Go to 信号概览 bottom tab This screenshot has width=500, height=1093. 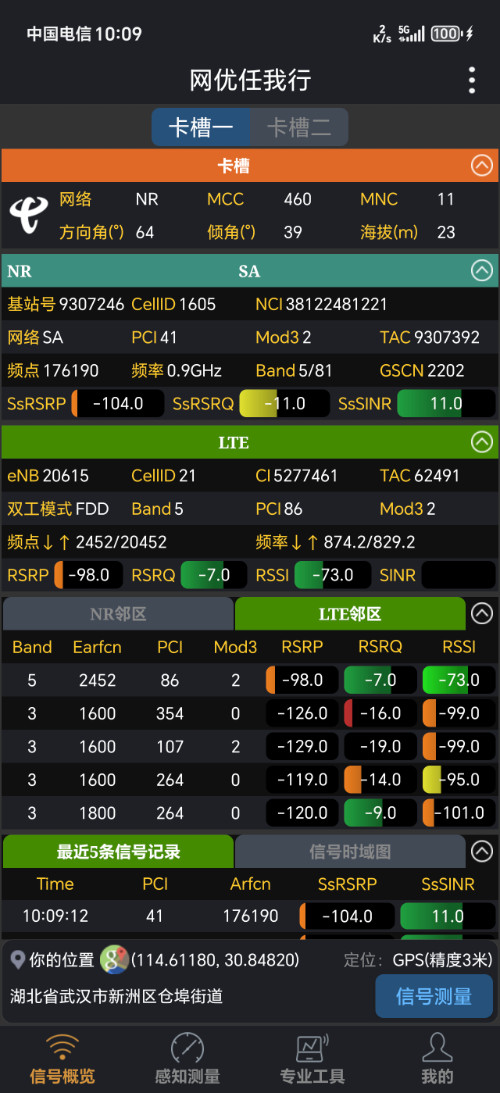(x=62, y=1059)
